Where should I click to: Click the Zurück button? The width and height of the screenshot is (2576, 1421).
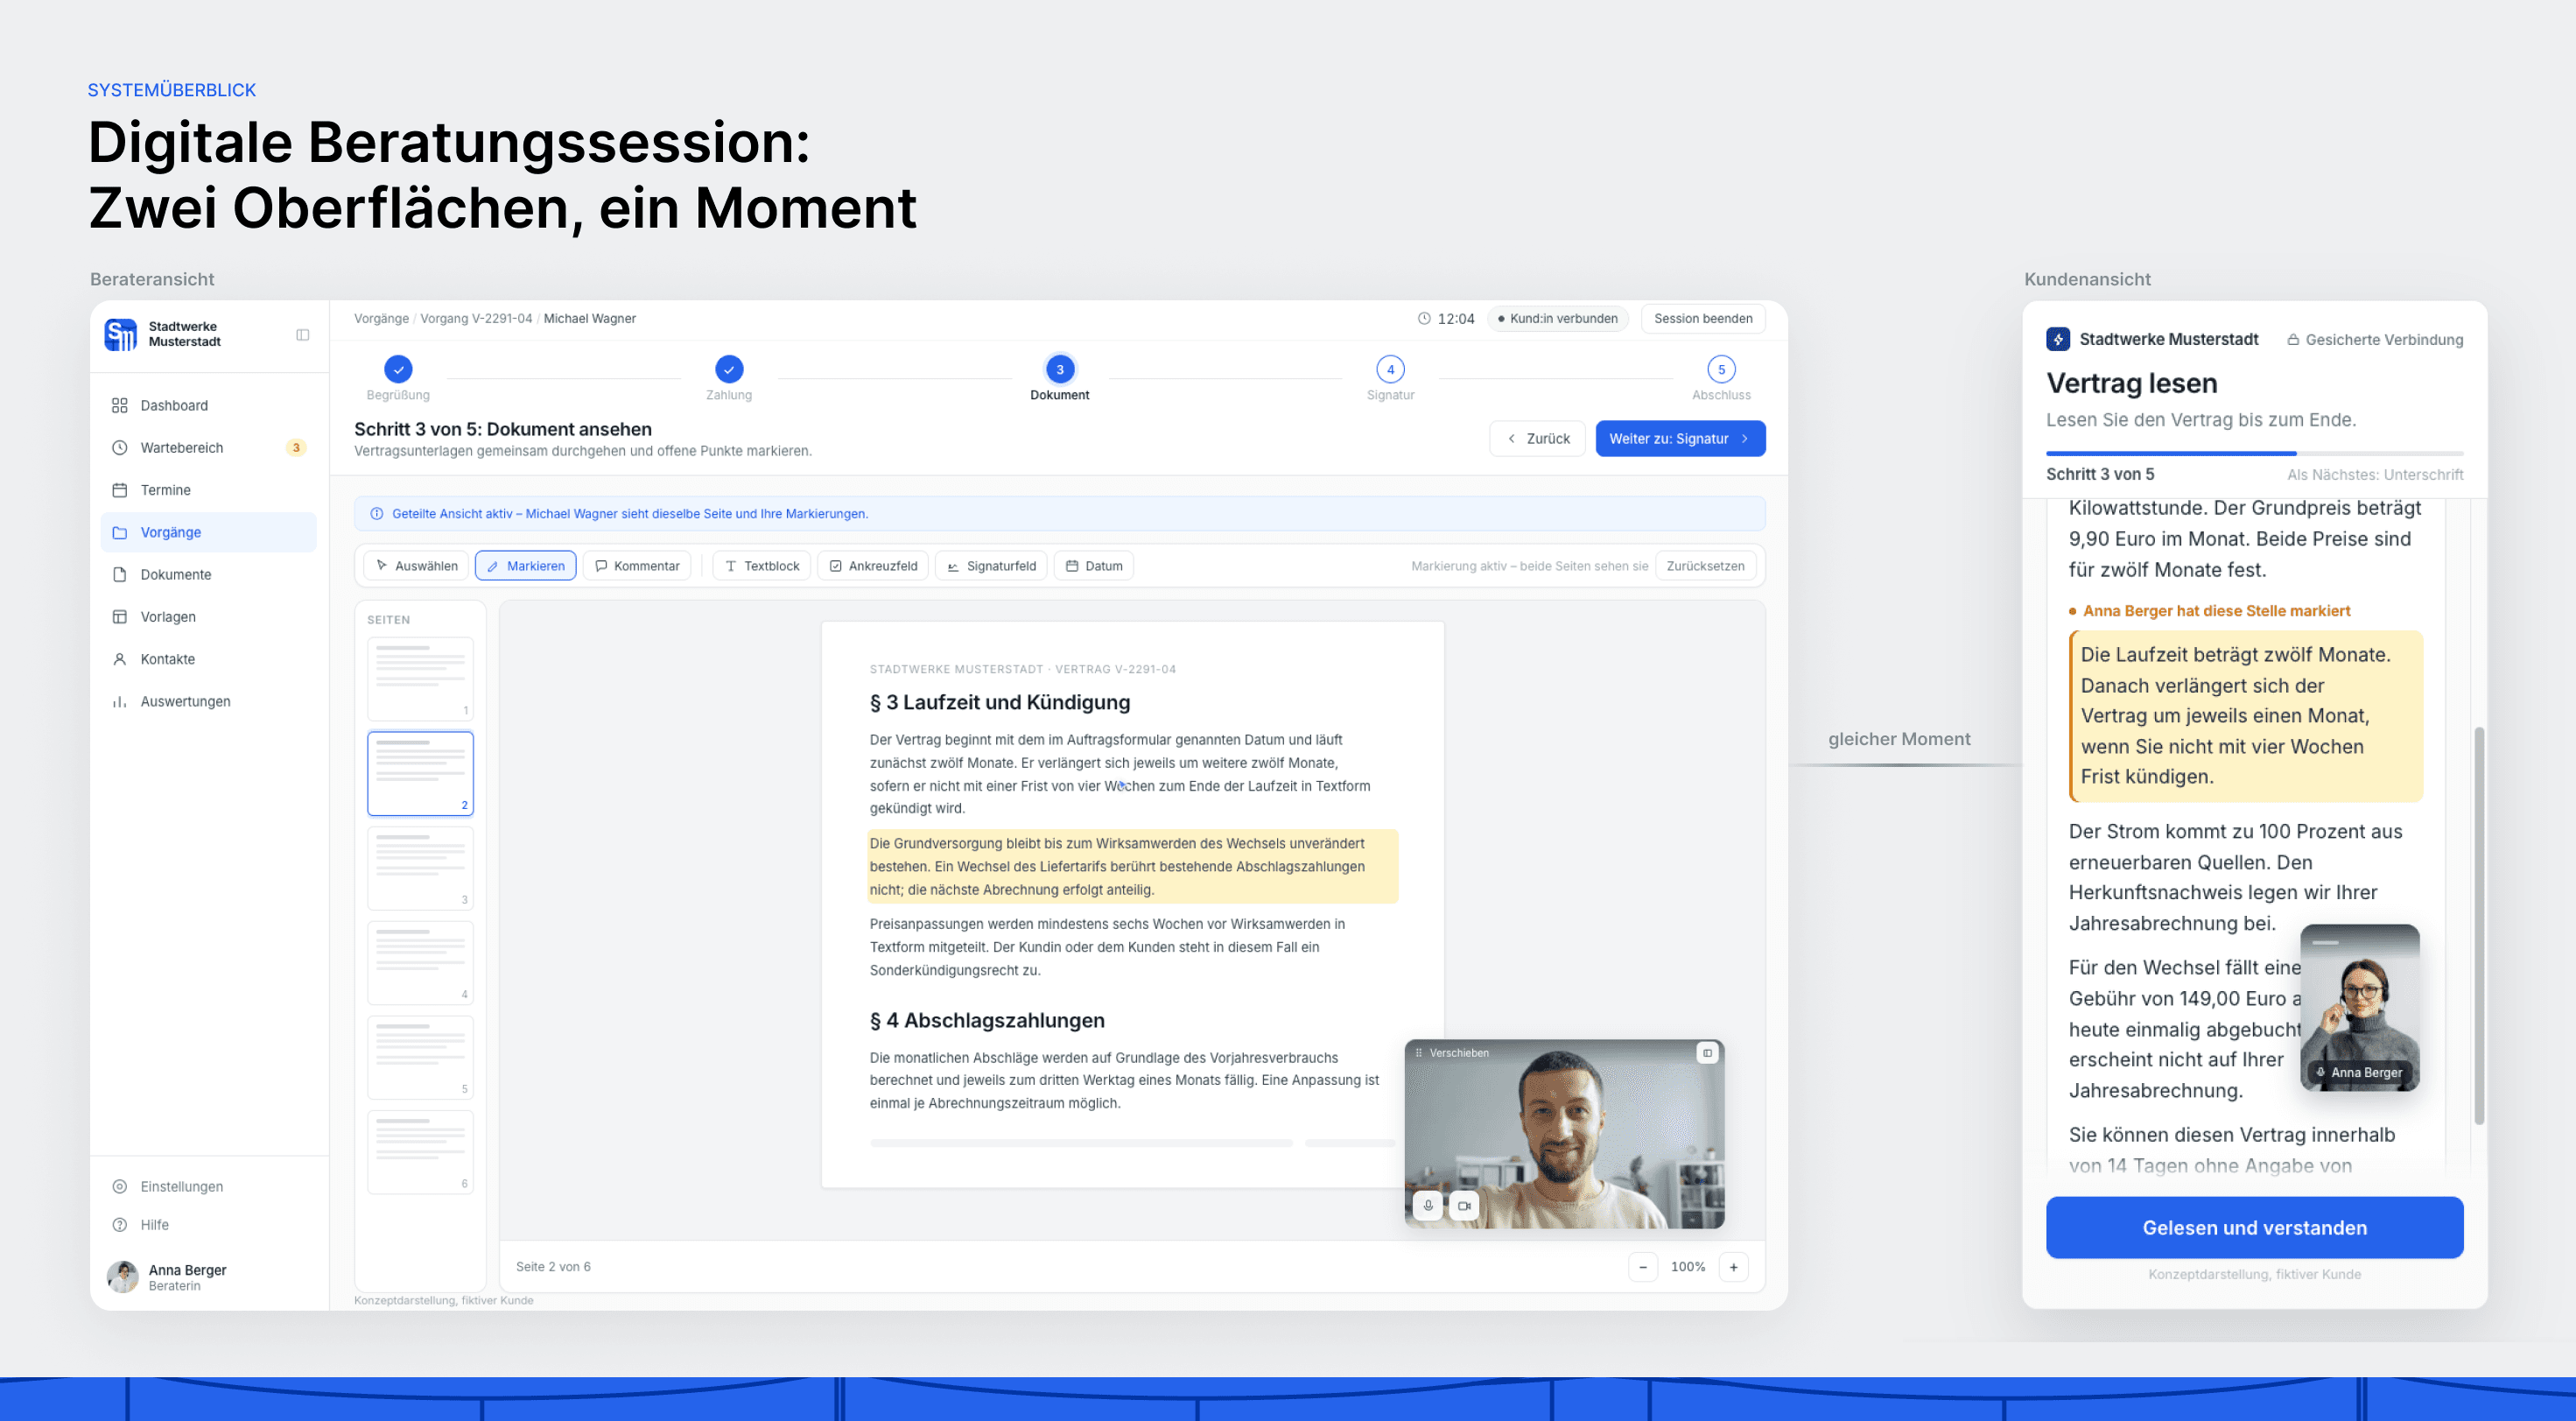click(1537, 439)
